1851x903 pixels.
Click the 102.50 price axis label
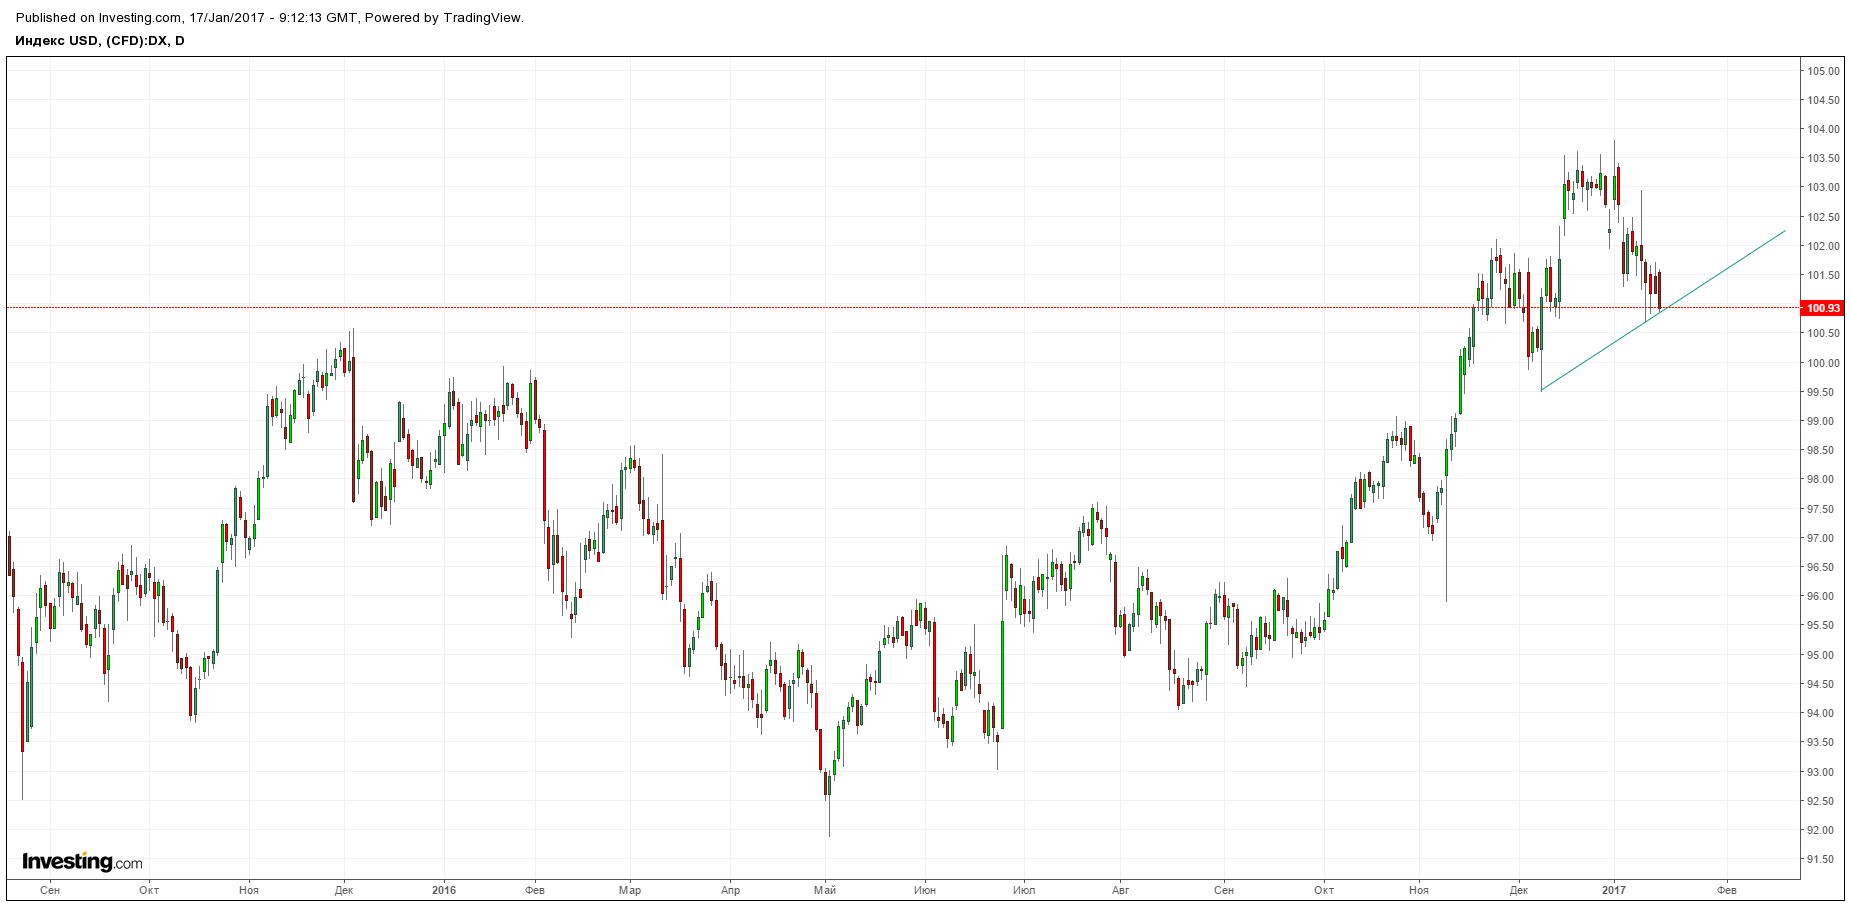pos(1823,217)
